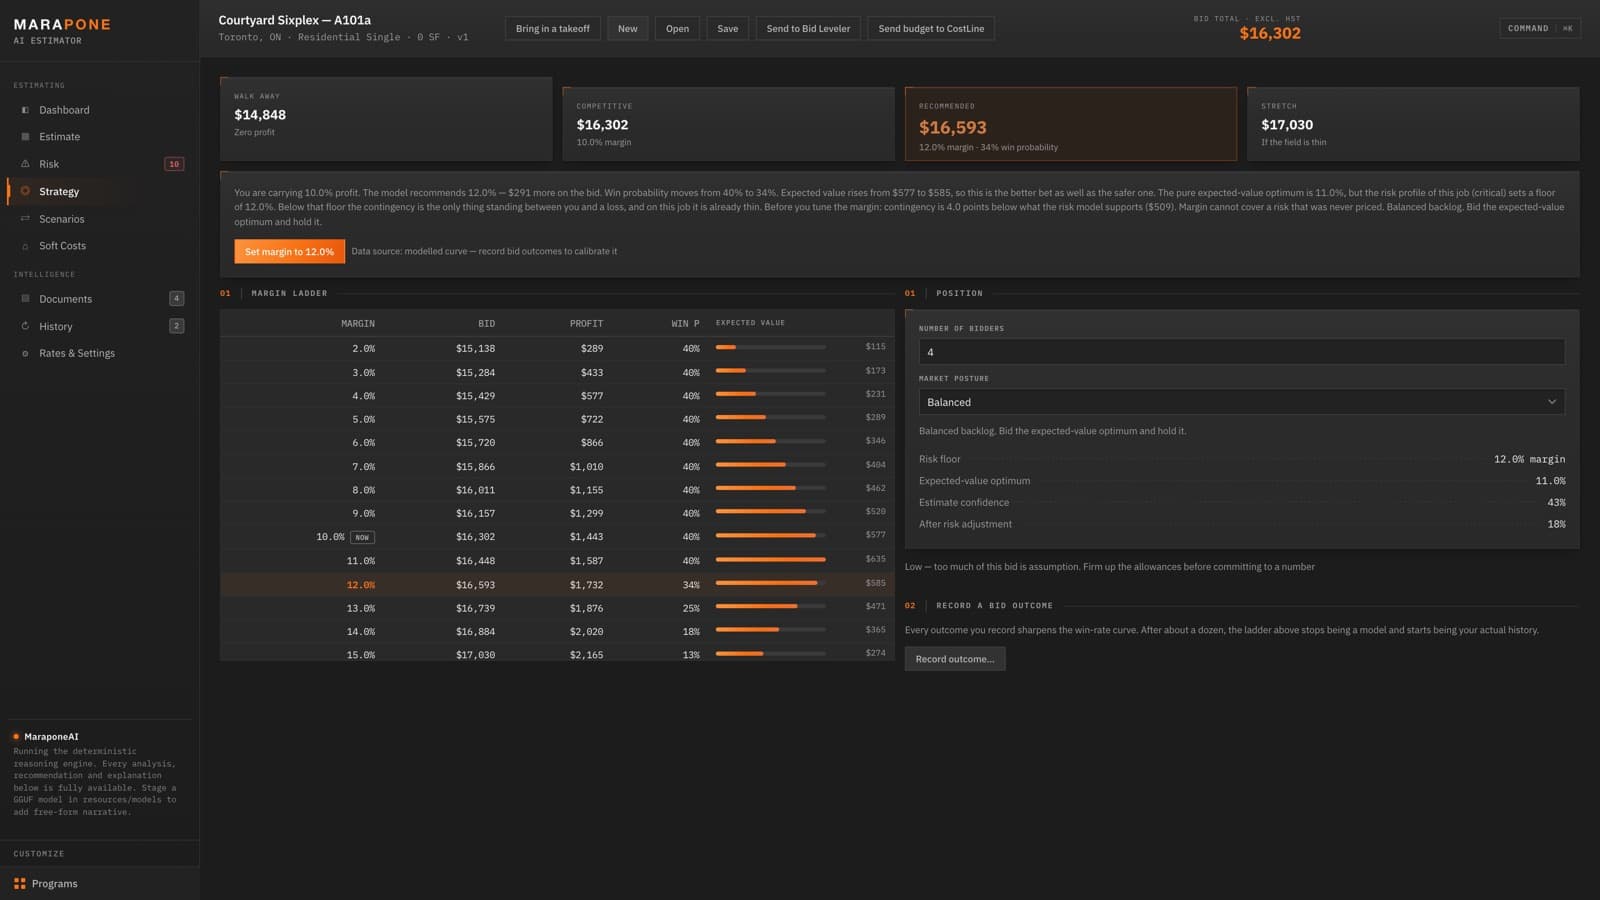Click expected value bar for 11.0% row
The image size is (1600, 900).
click(x=771, y=560)
